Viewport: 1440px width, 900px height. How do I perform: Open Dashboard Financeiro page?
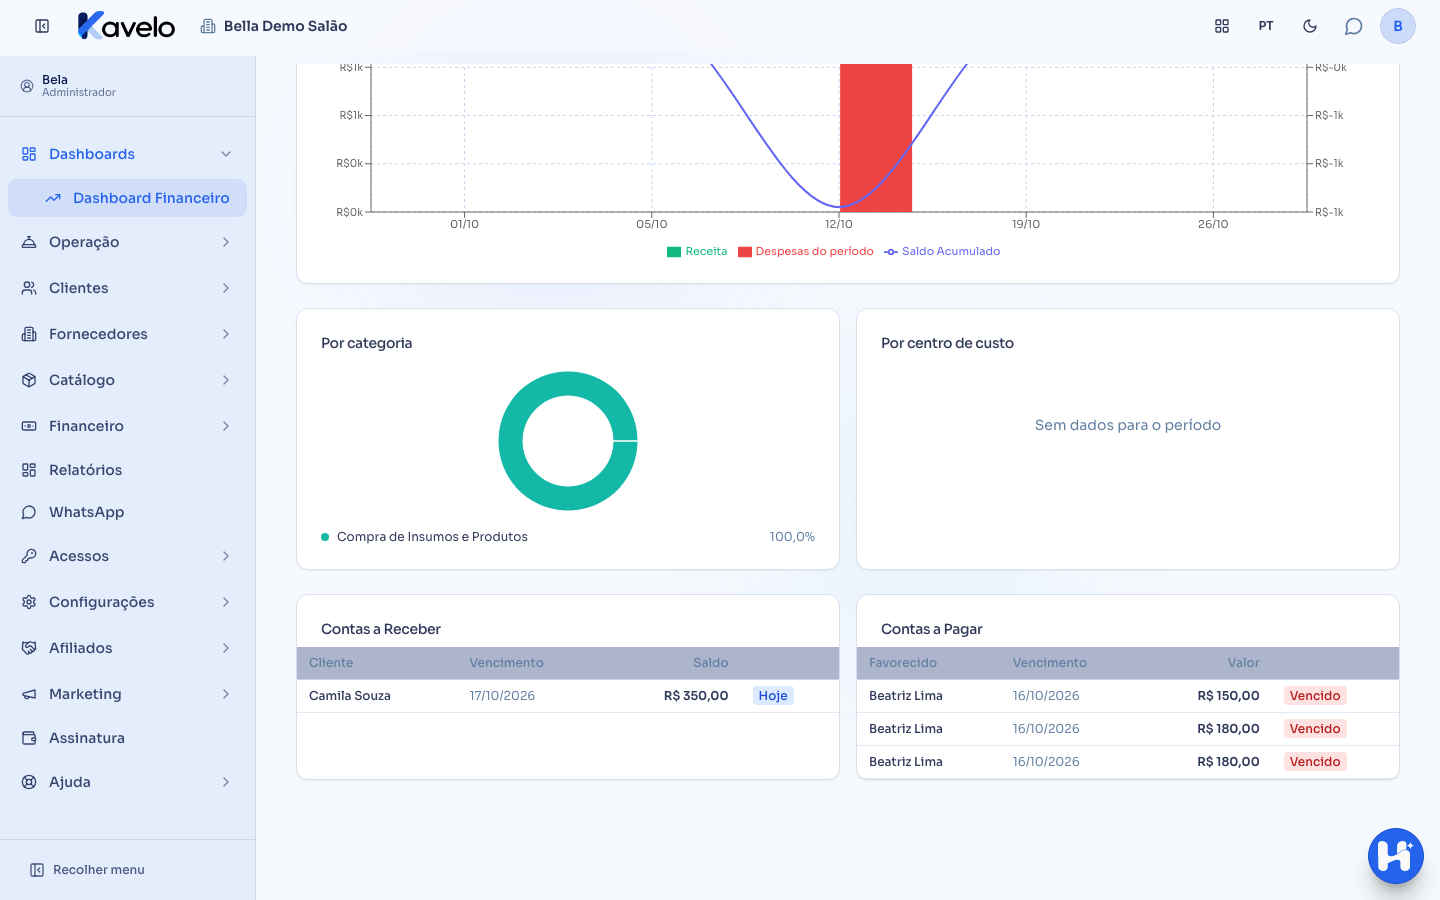click(x=128, y=198)
